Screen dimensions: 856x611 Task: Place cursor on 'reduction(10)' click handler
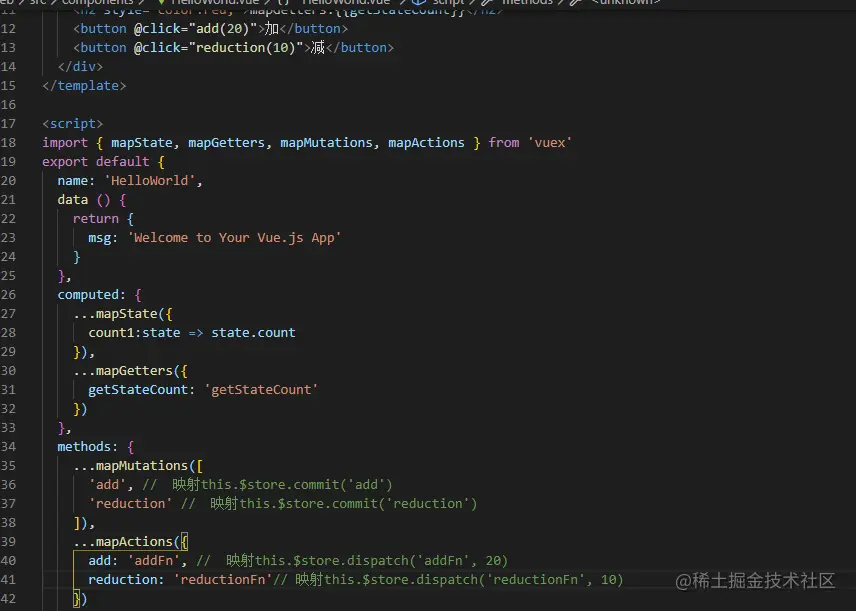tap(245, 48)
